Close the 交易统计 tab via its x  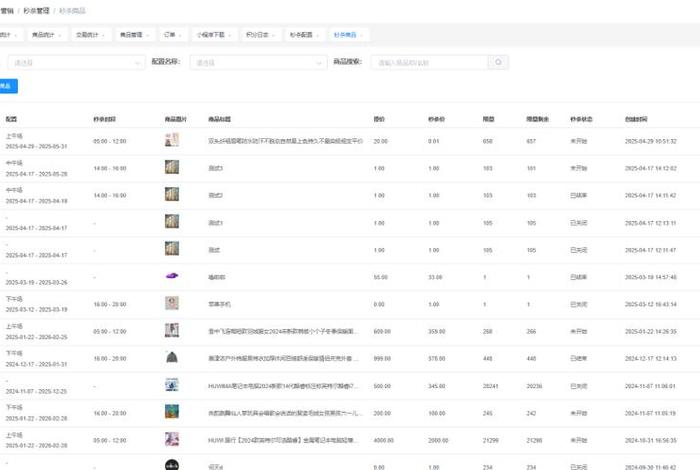point(103,35)
